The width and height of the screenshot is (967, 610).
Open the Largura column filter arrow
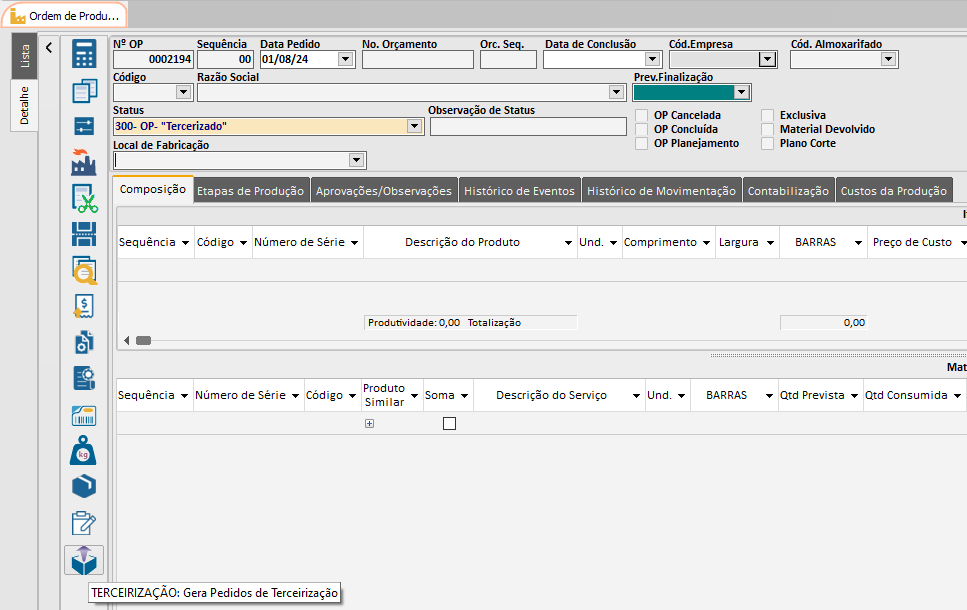coord(770,243)
